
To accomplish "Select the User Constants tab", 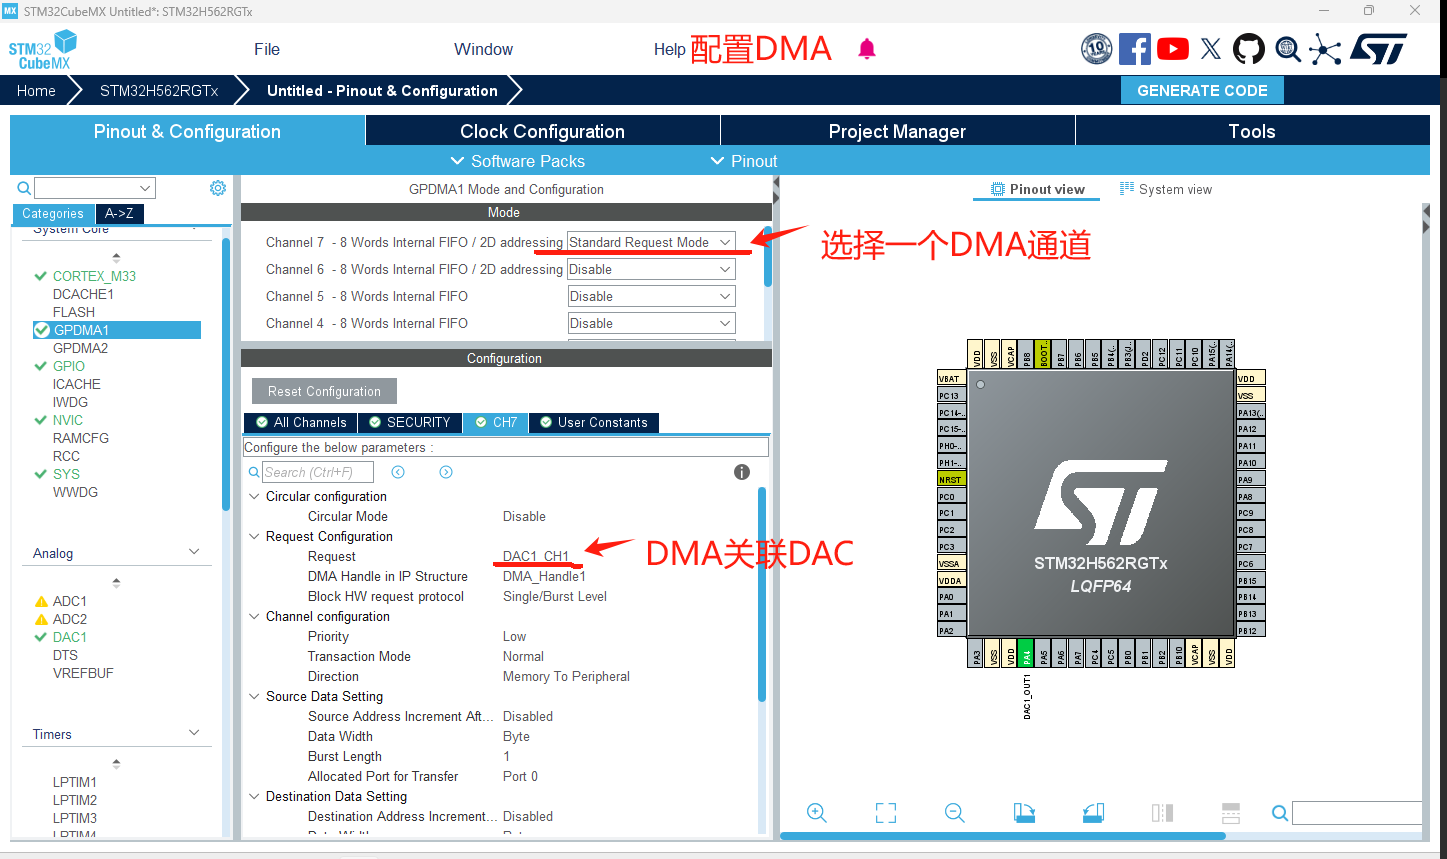I will pos(593,422).
